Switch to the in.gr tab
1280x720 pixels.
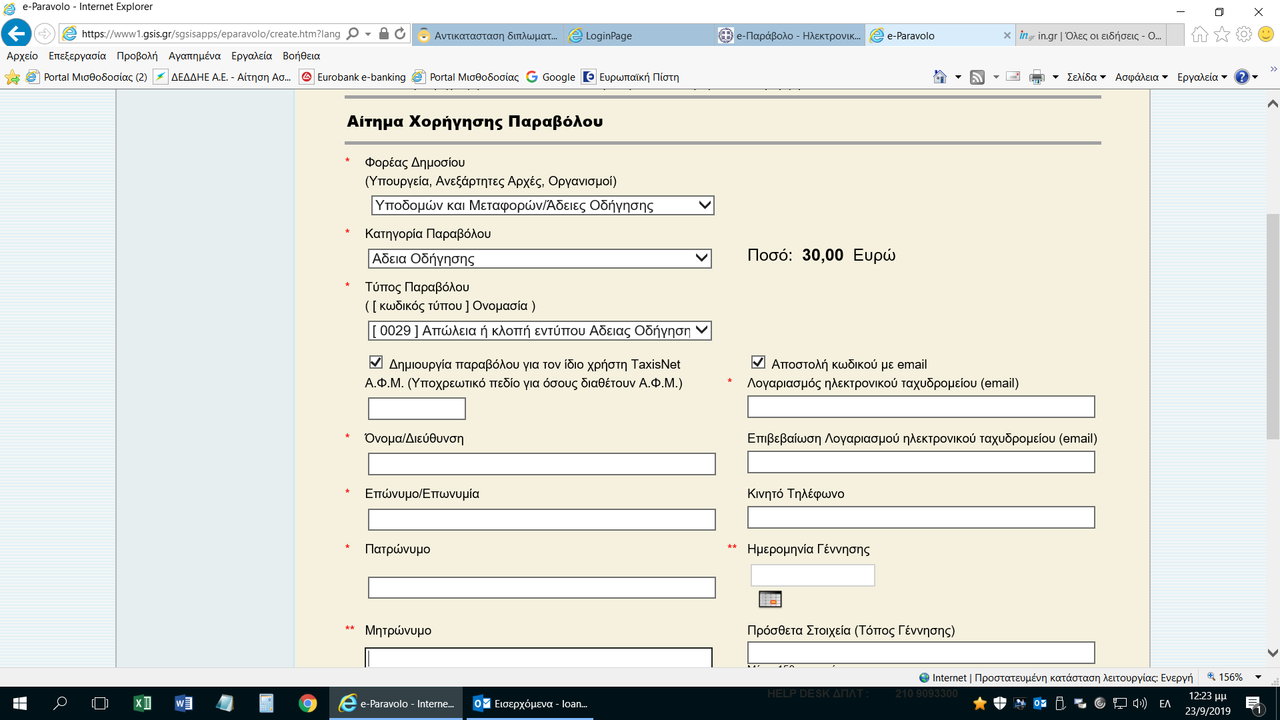click(x=1090, y=35)
